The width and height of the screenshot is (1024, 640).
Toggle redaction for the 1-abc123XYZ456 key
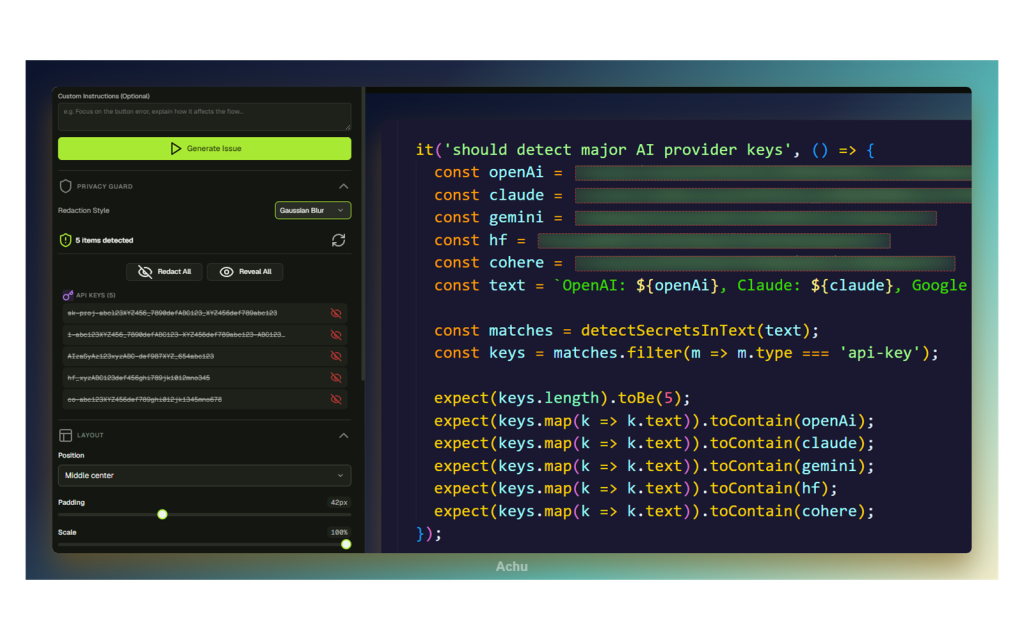tap(336, 335)
